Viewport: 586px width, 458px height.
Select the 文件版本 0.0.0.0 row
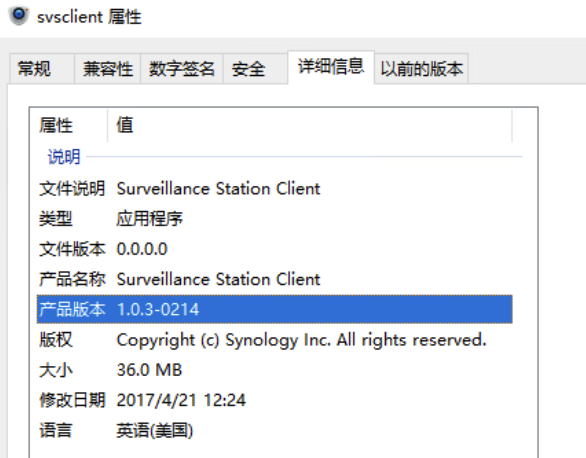coord(275,249)
